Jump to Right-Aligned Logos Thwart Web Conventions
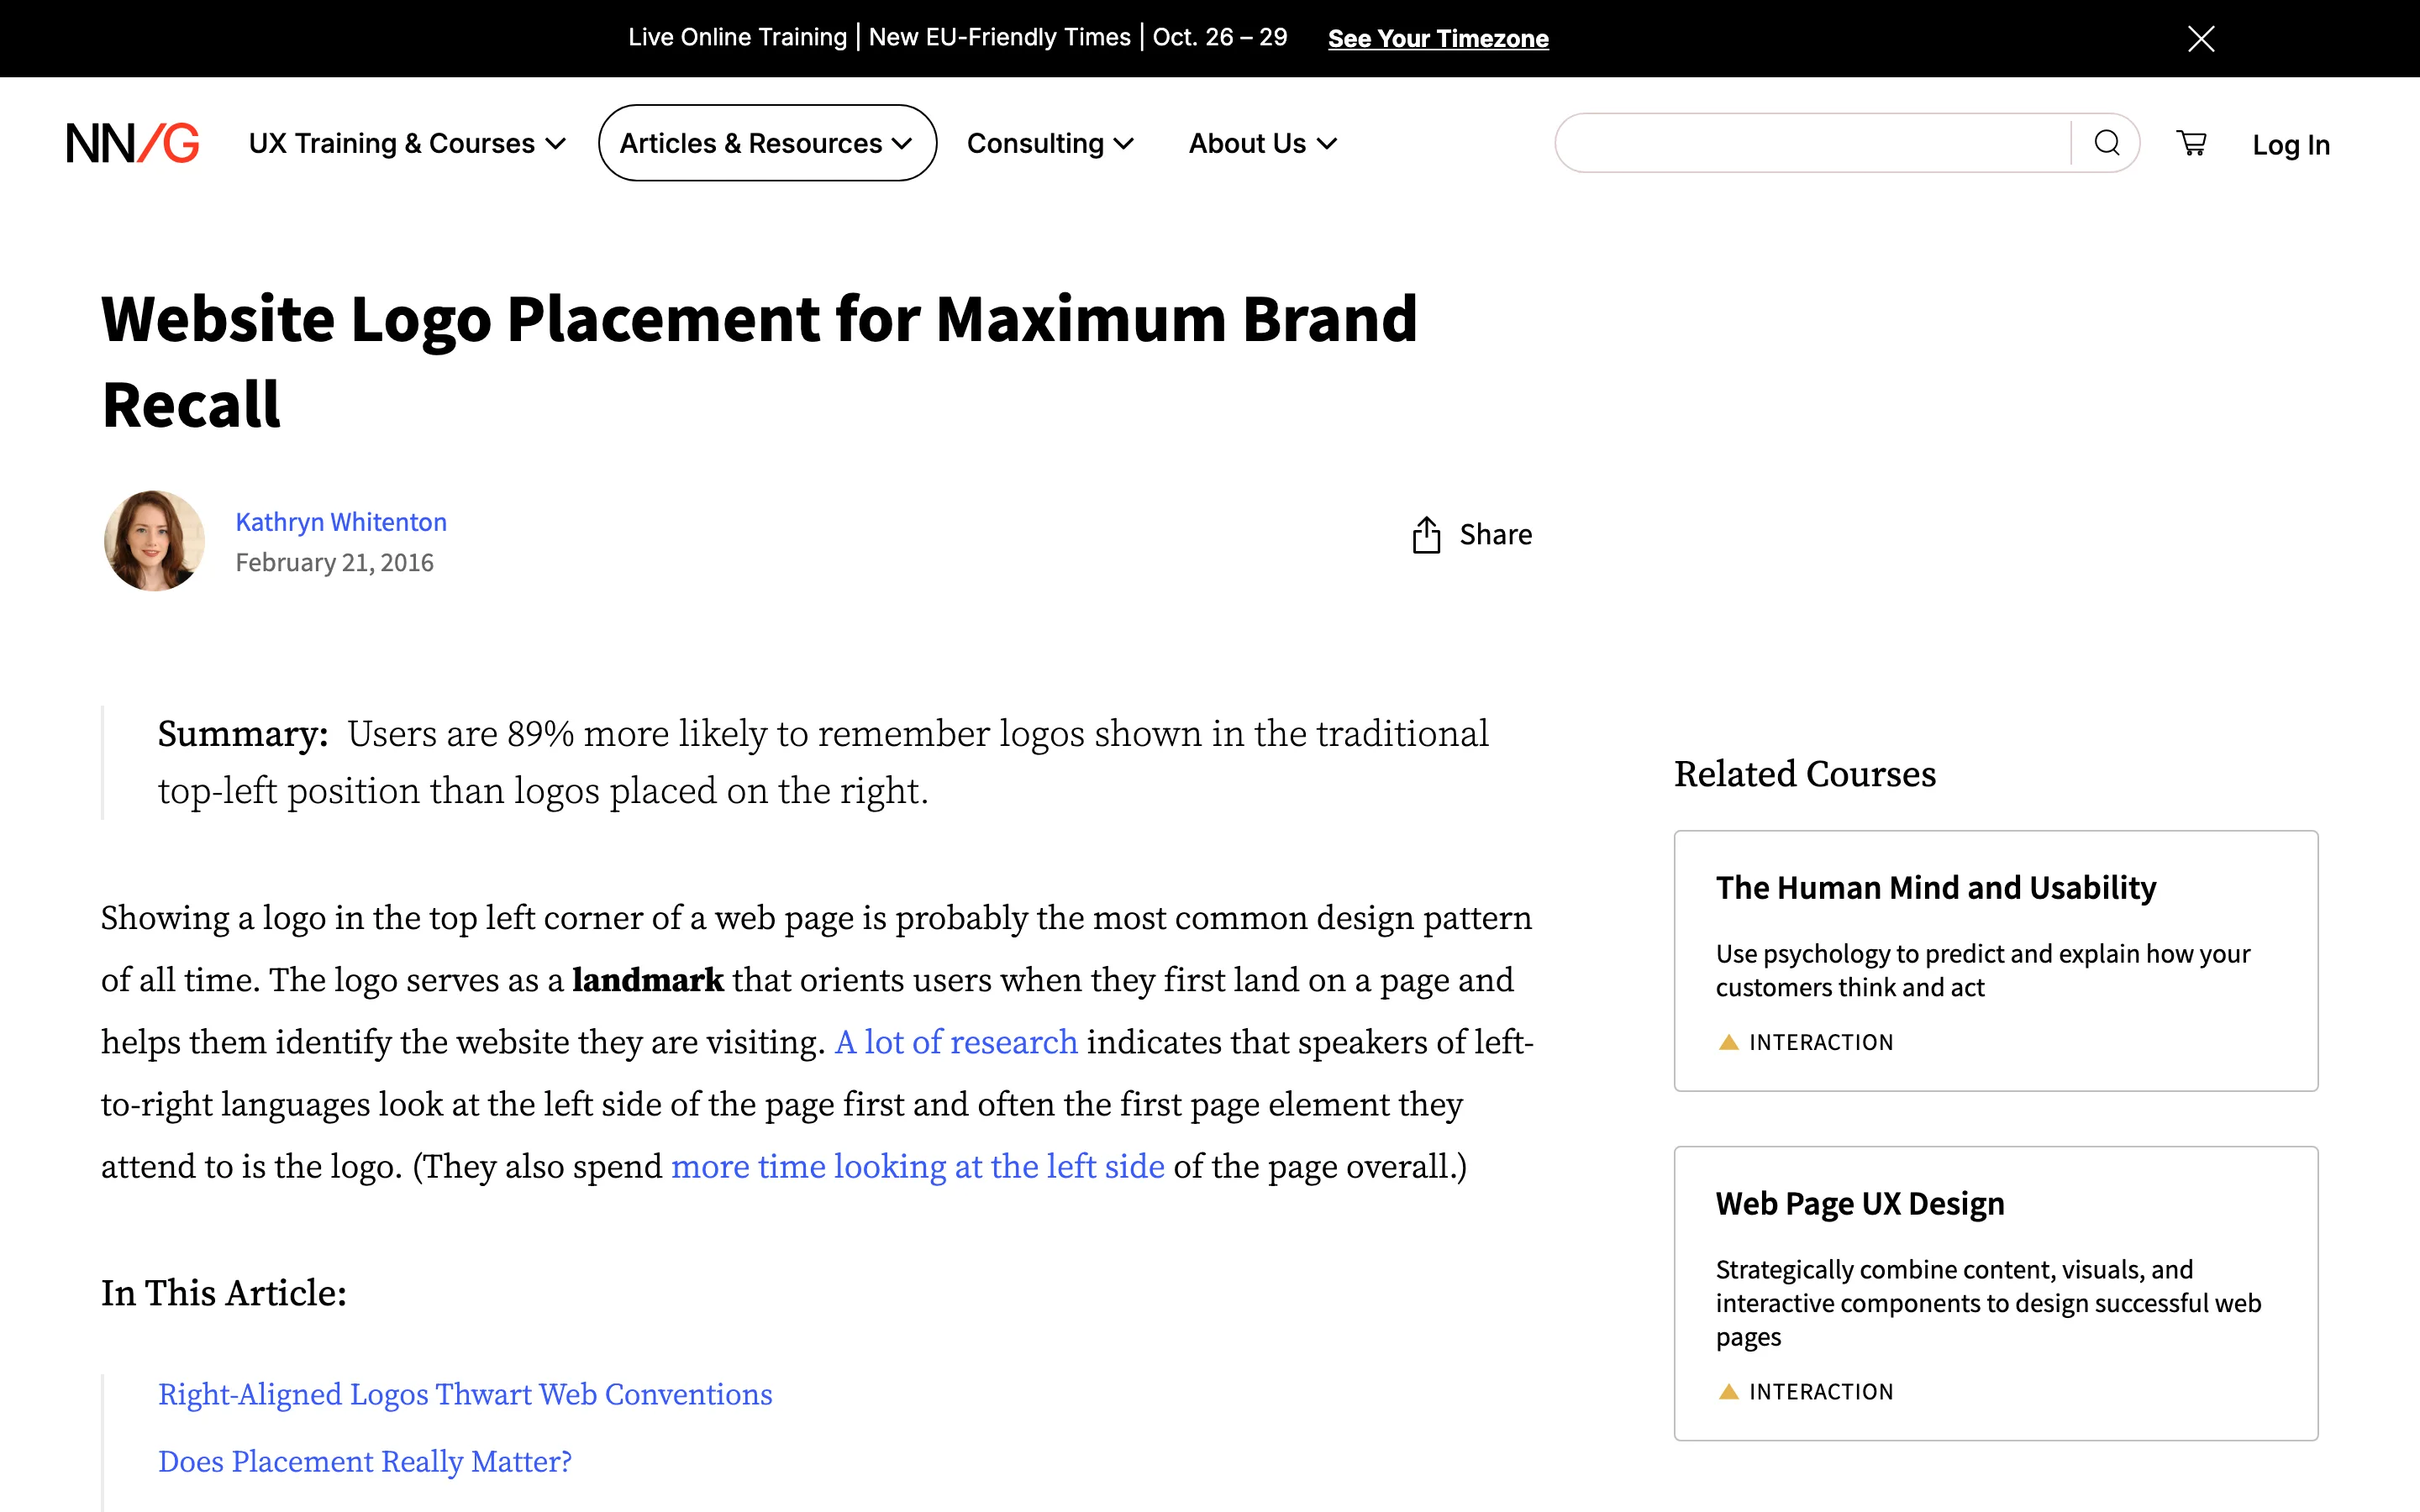2420x1512 pixels. coord(465,1394)
